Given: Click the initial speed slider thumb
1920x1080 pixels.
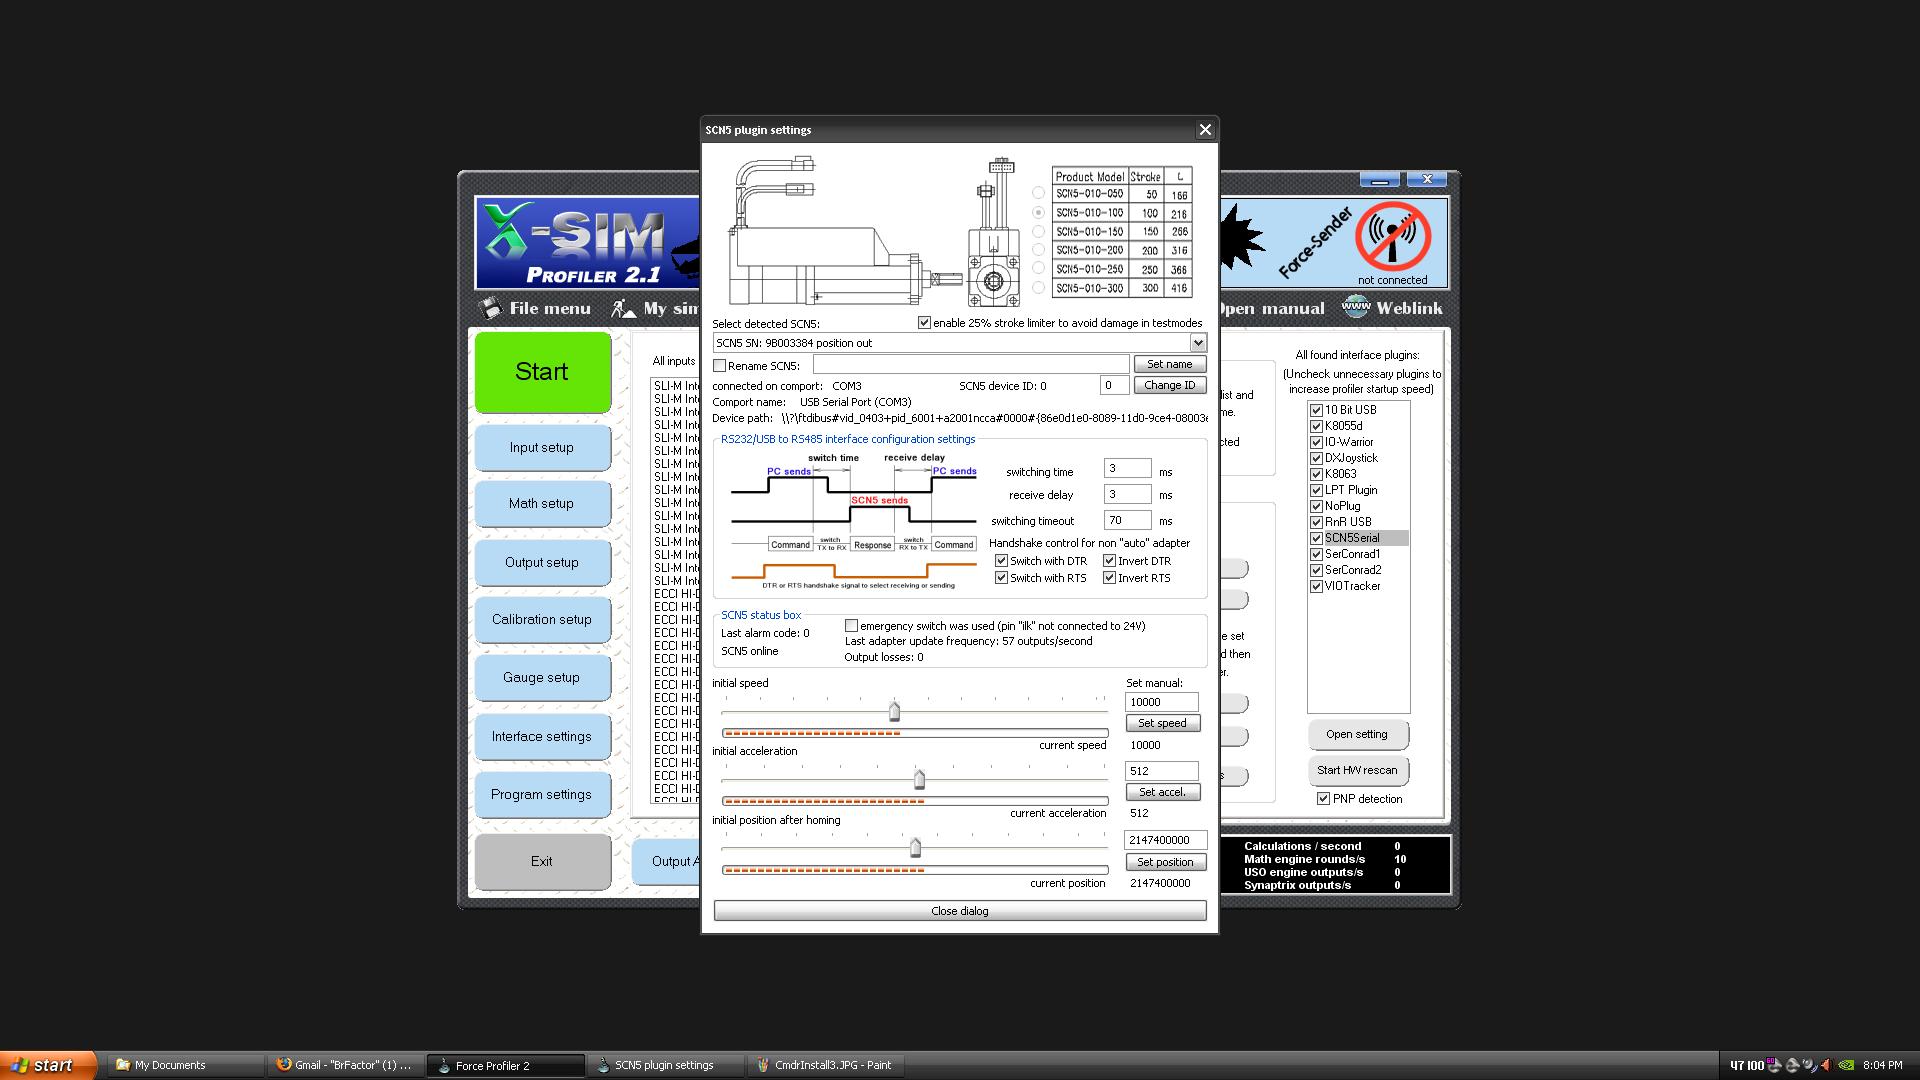Looking at the screenshot, I should [894, 711].
